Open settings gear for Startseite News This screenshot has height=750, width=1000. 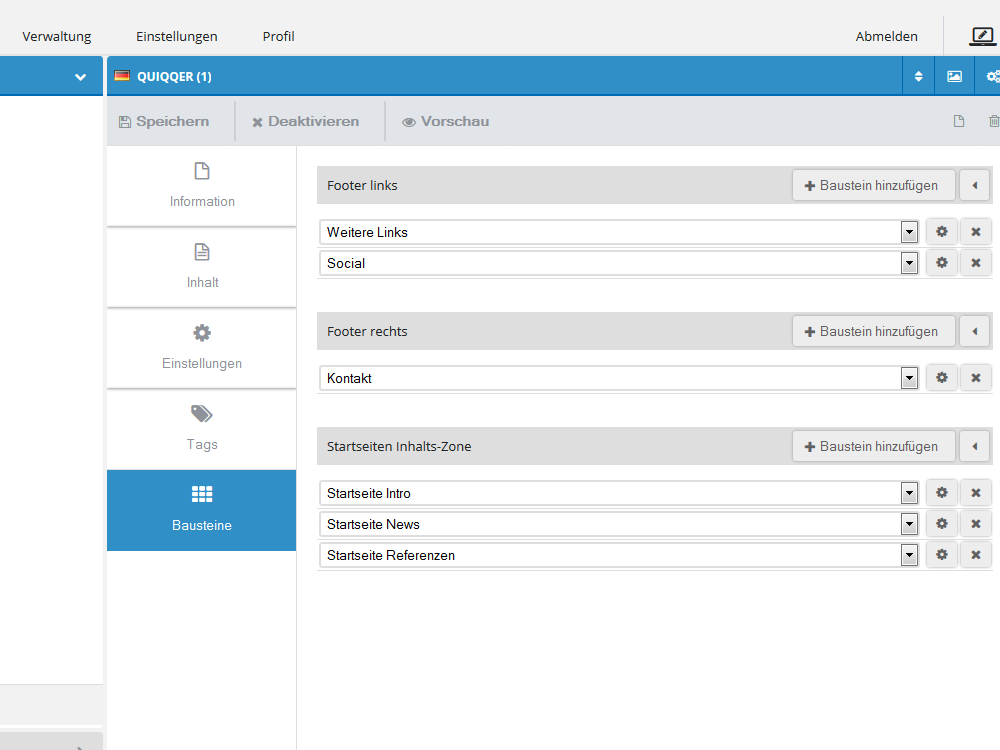[x=941, y=524]
